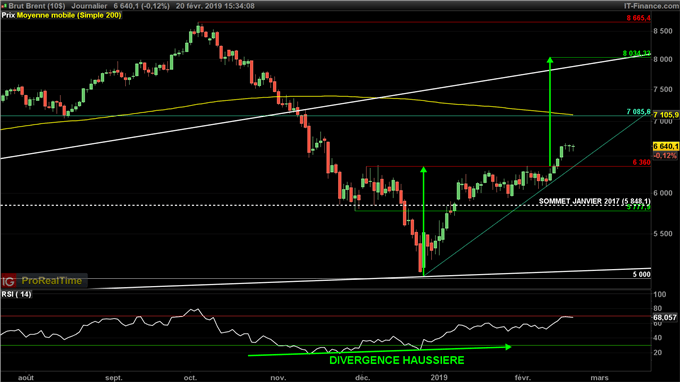Select the DIVERGENCE HAUSSIERE annotation text
Image resolution: width=680 pixels, height=382 pixels.
[397, 360]
